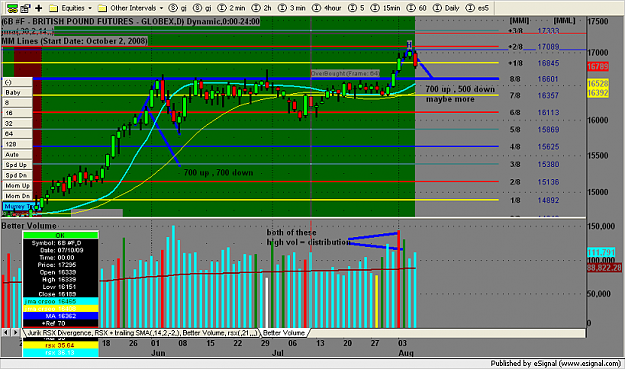
Task: Open the Equities folder dropdown
Action: [70, 8]
